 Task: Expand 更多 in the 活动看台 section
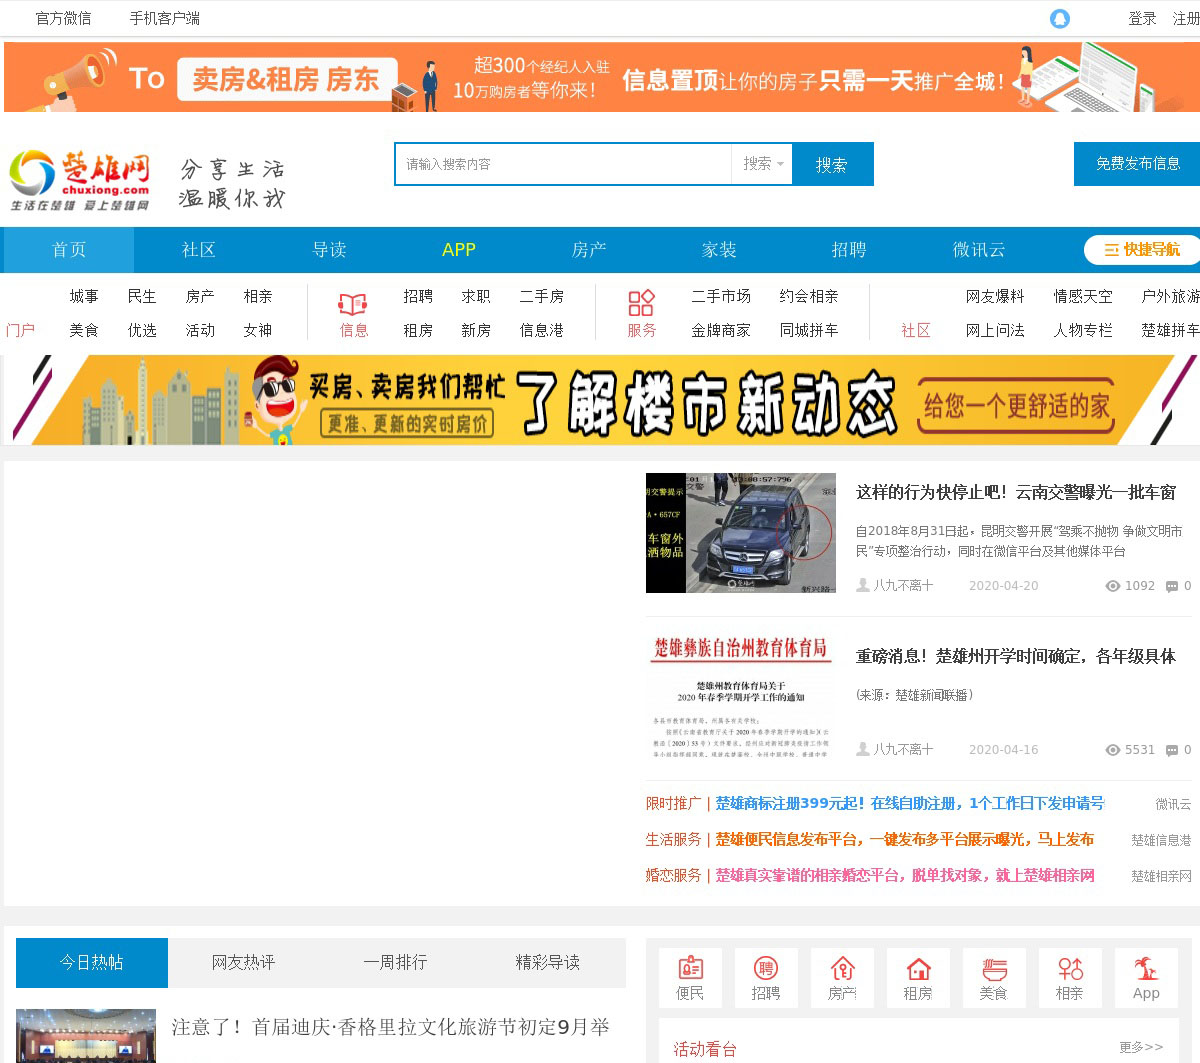coord(1140,1047)
